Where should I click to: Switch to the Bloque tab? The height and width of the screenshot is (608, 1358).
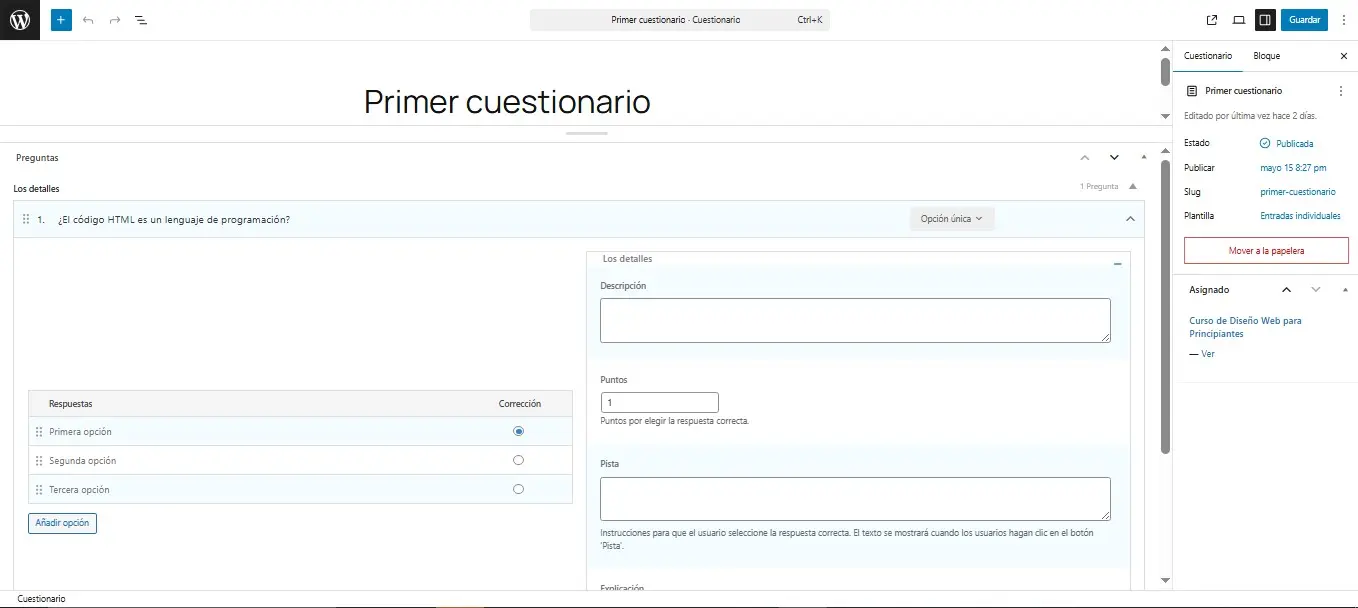(x=1266, y=56)
